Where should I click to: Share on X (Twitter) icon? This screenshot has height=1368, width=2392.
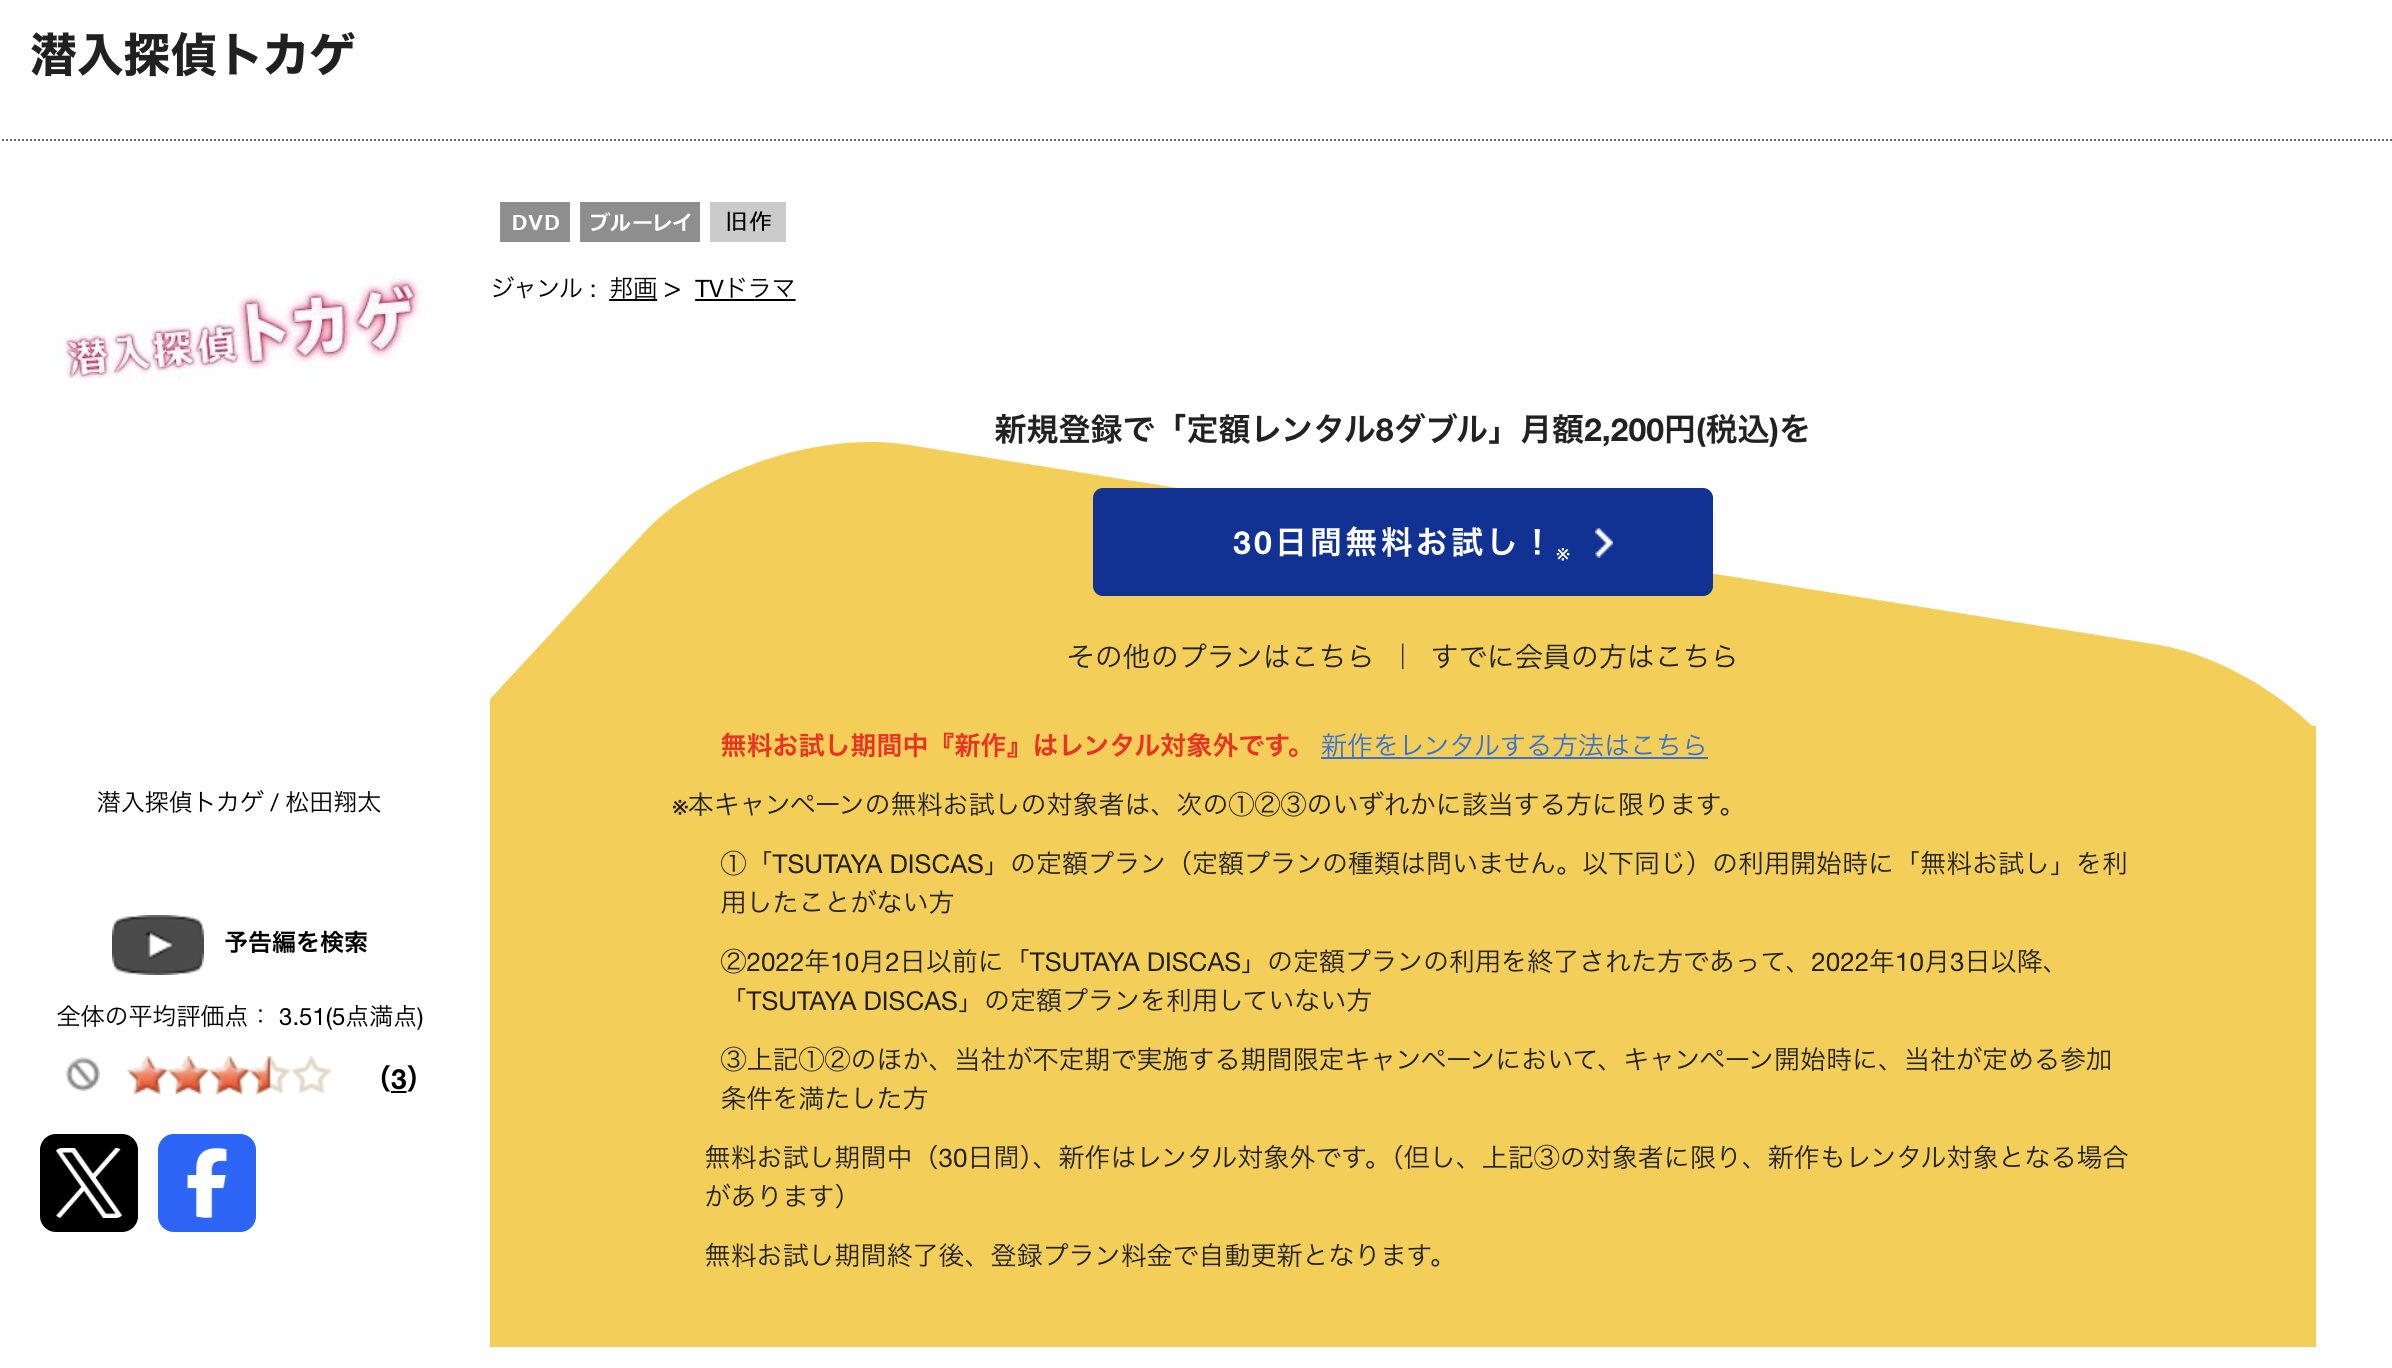89,1183
